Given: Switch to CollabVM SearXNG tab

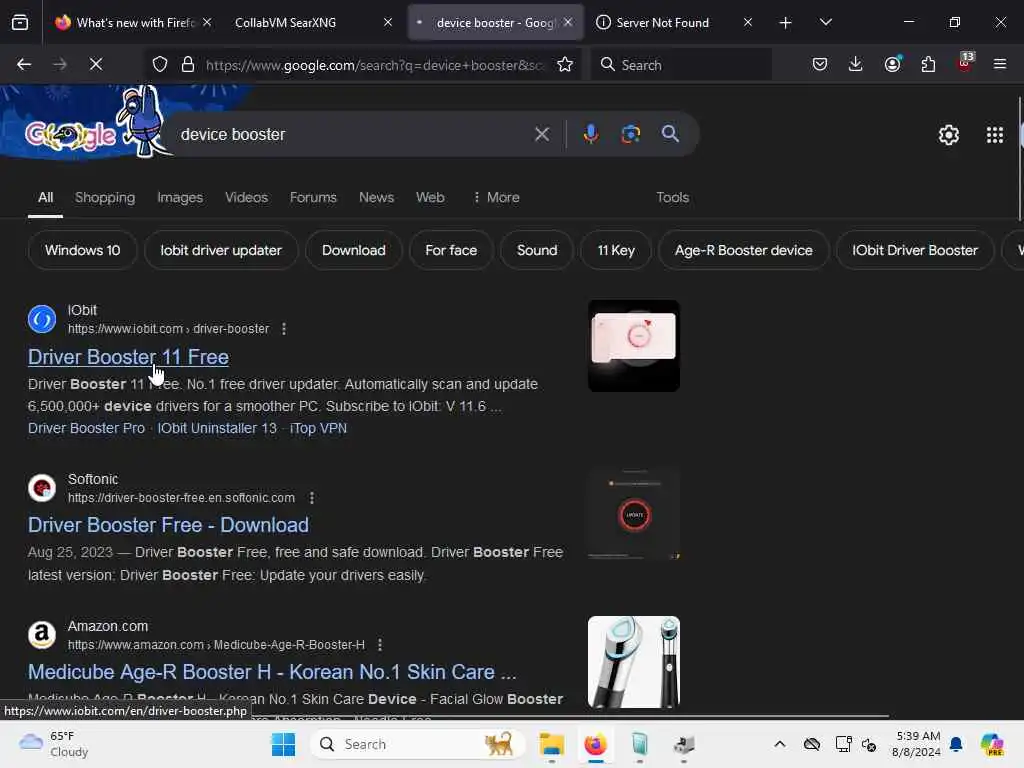Looking at the screenshot, I should tap(312, 23).
